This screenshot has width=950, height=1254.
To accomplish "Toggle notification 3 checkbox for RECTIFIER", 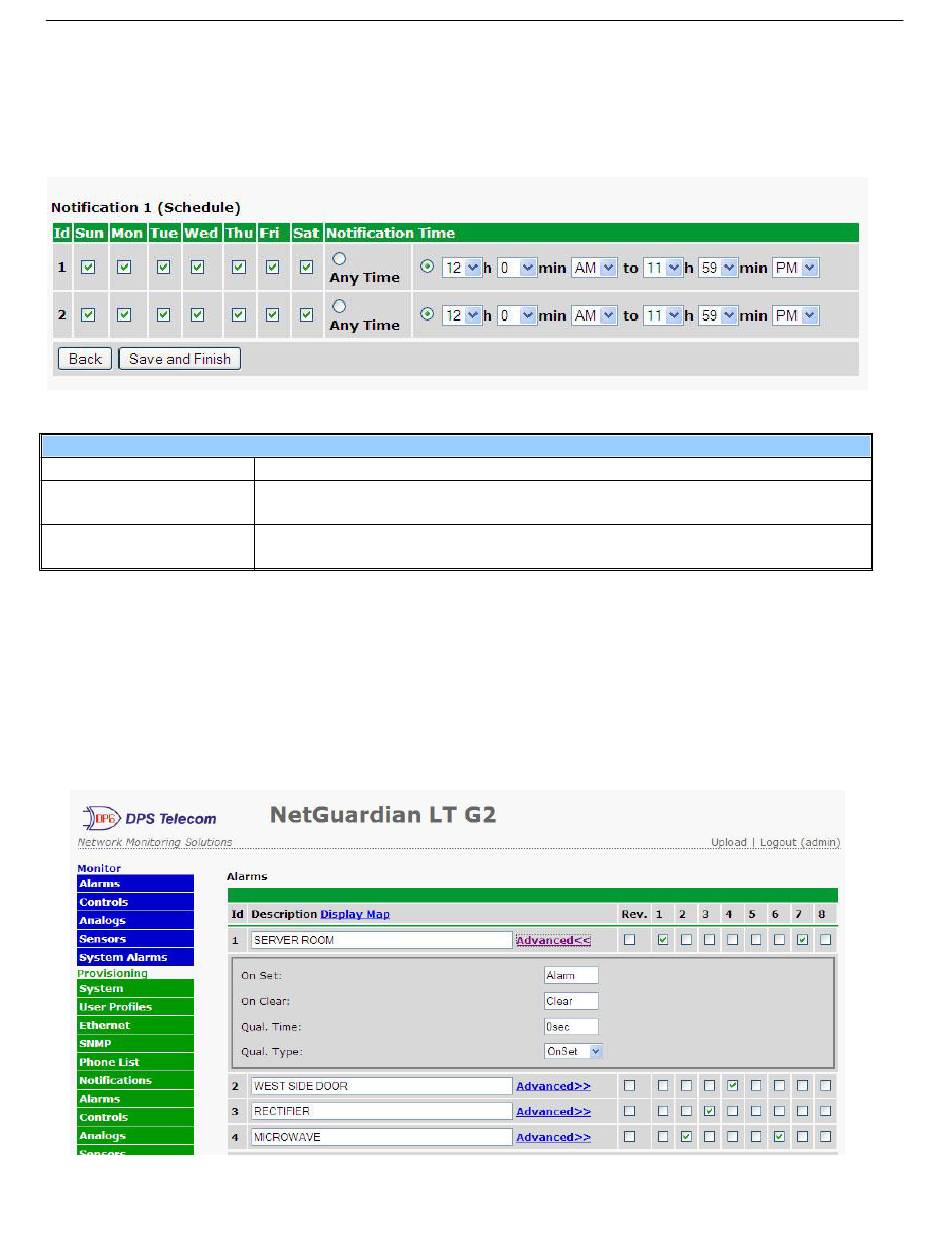I will tap(709, 1111).
